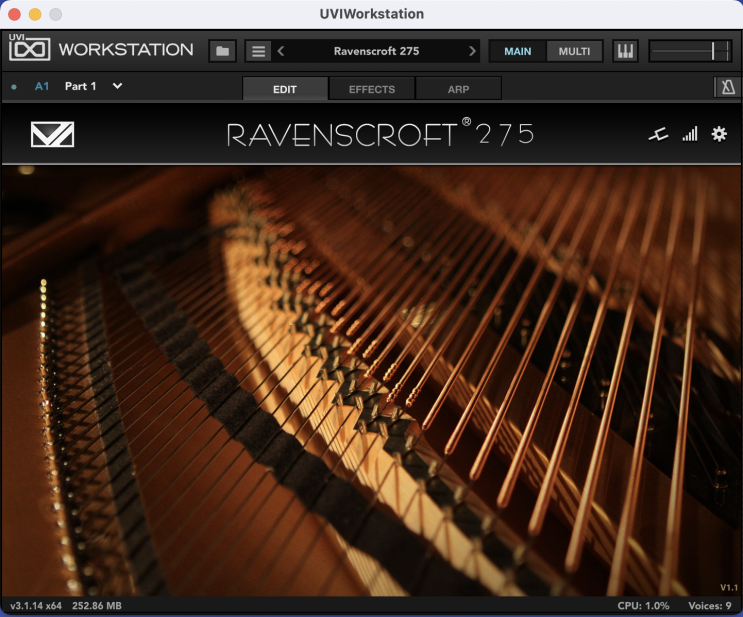Show the virtual keyboard with piano icon
This screenshot has height=617, width=743.
pyautogui.click(x=625, y=51)
